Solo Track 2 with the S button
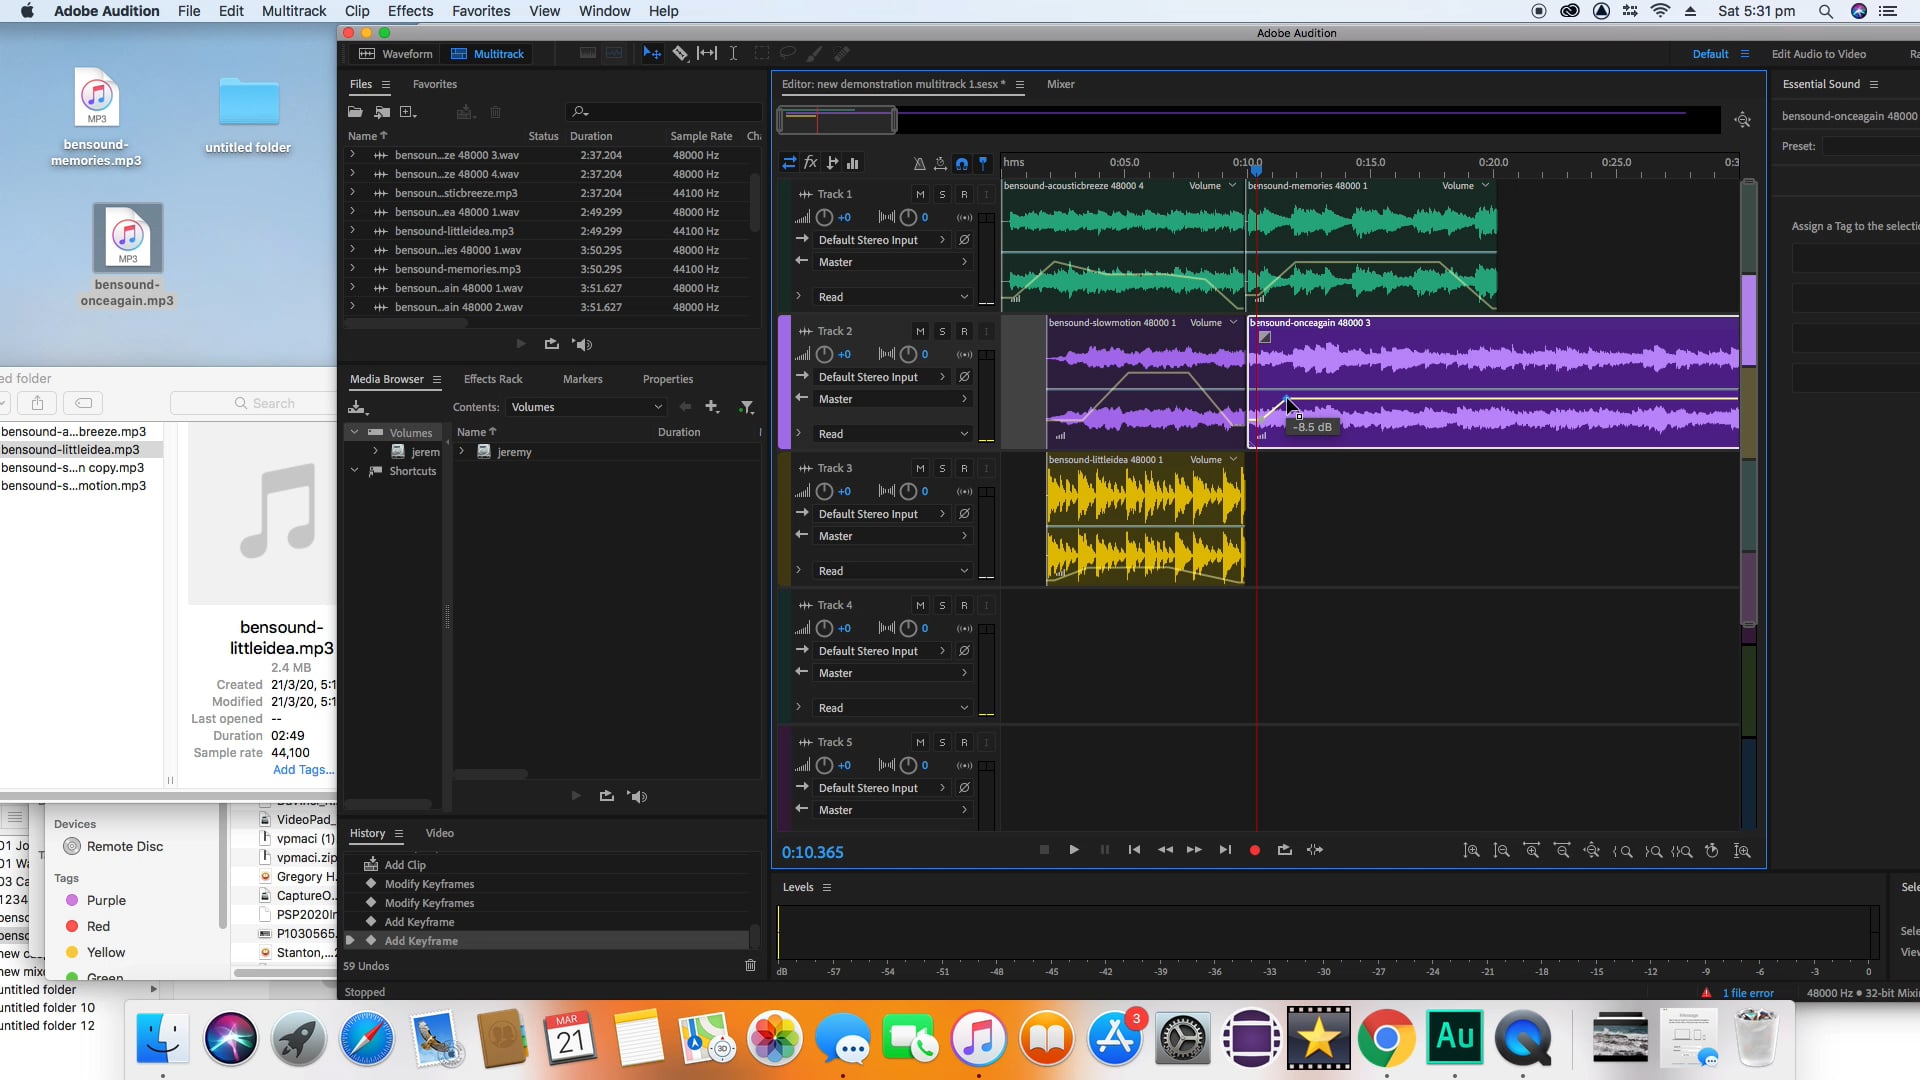Viewport: 1920px width, 1080px height. (x=942, y=330)
